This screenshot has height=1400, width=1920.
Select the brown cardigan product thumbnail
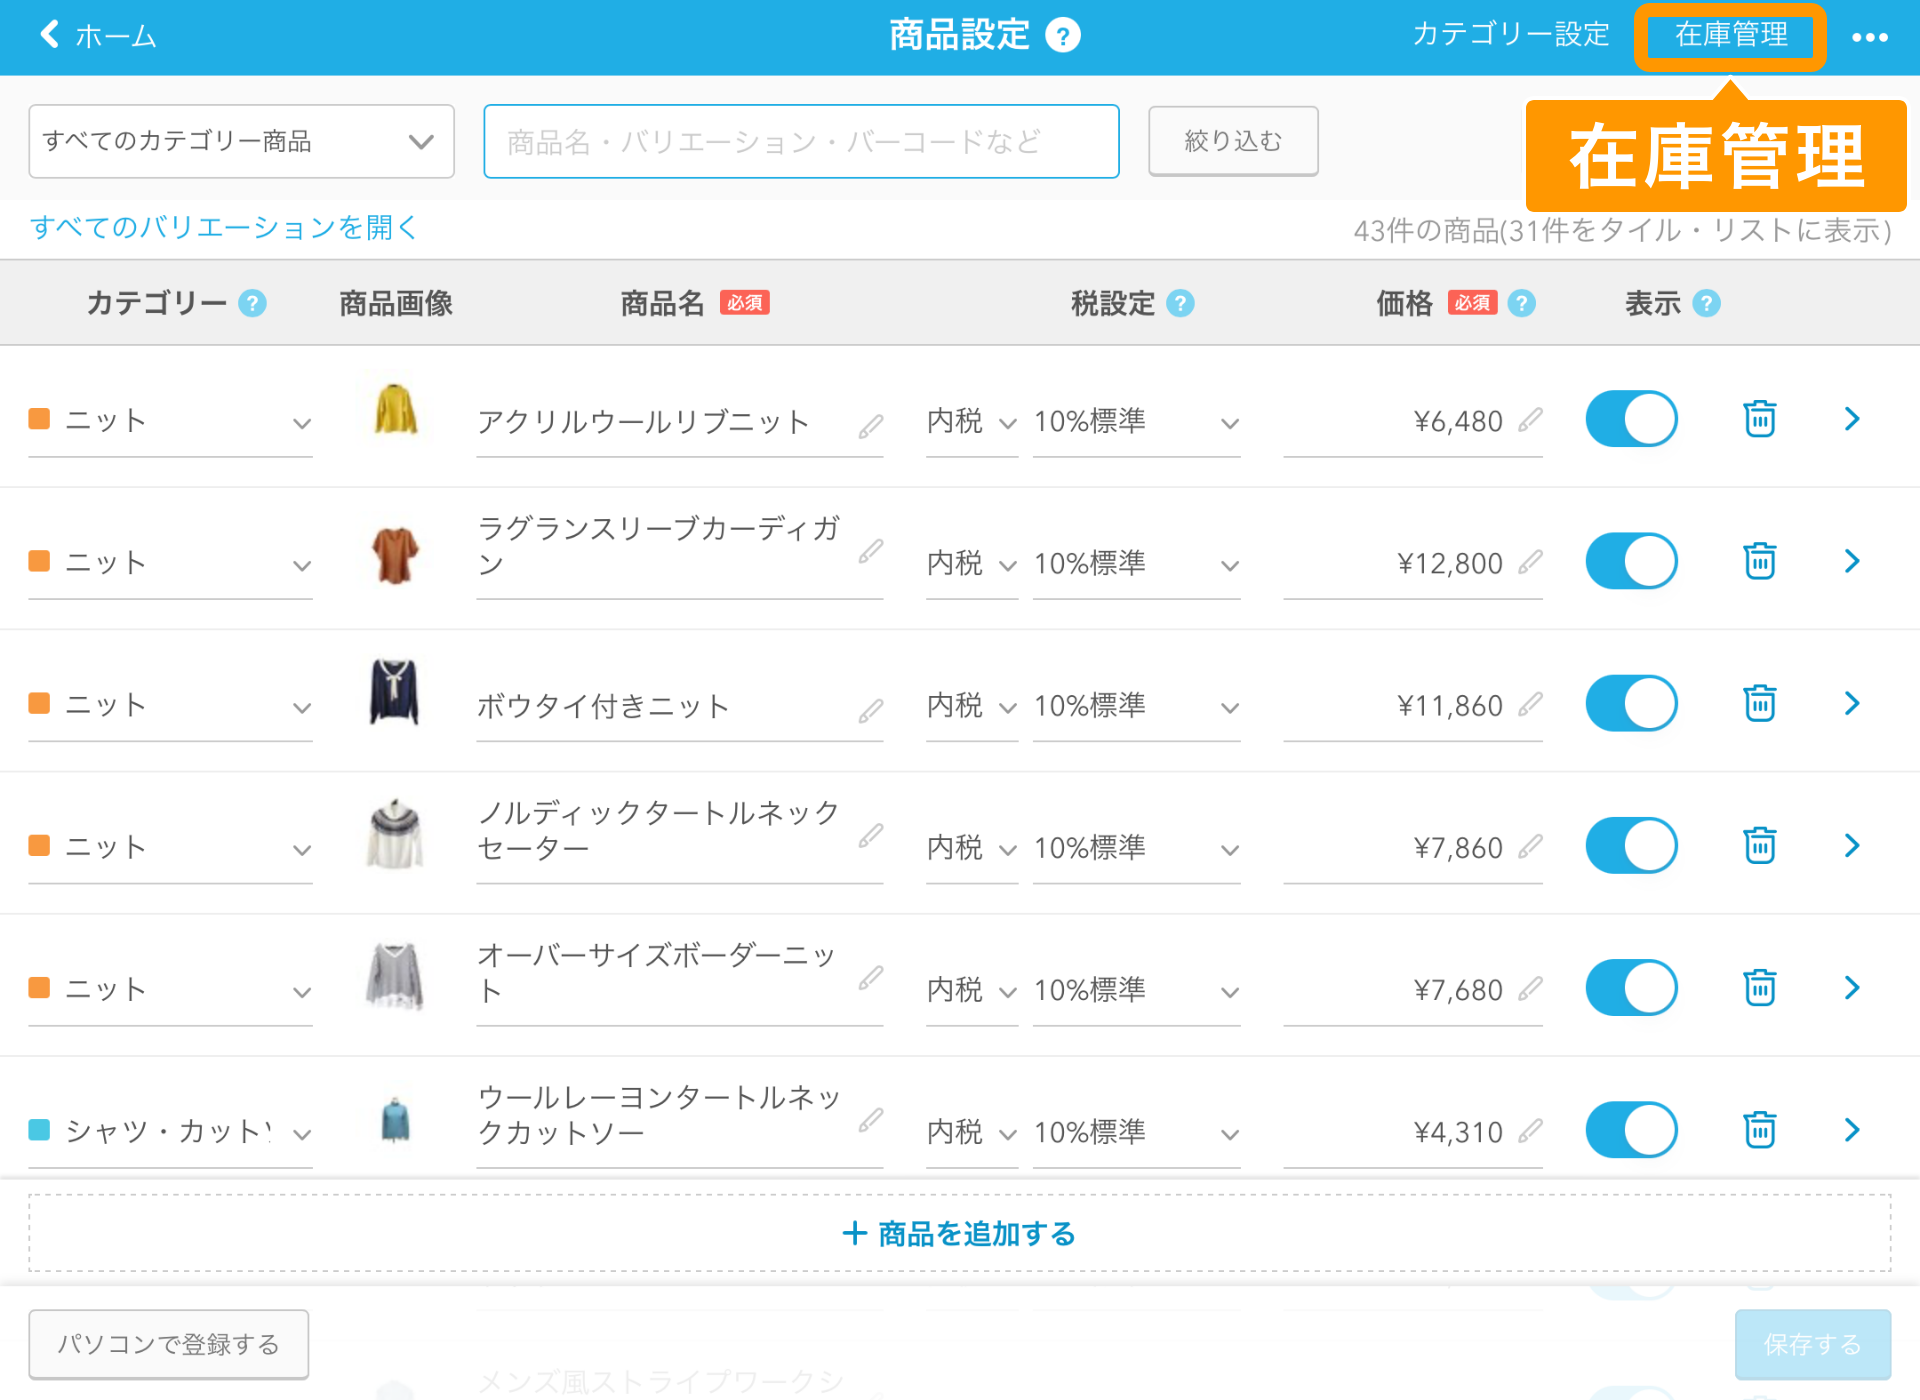click(x=395, y=555)
